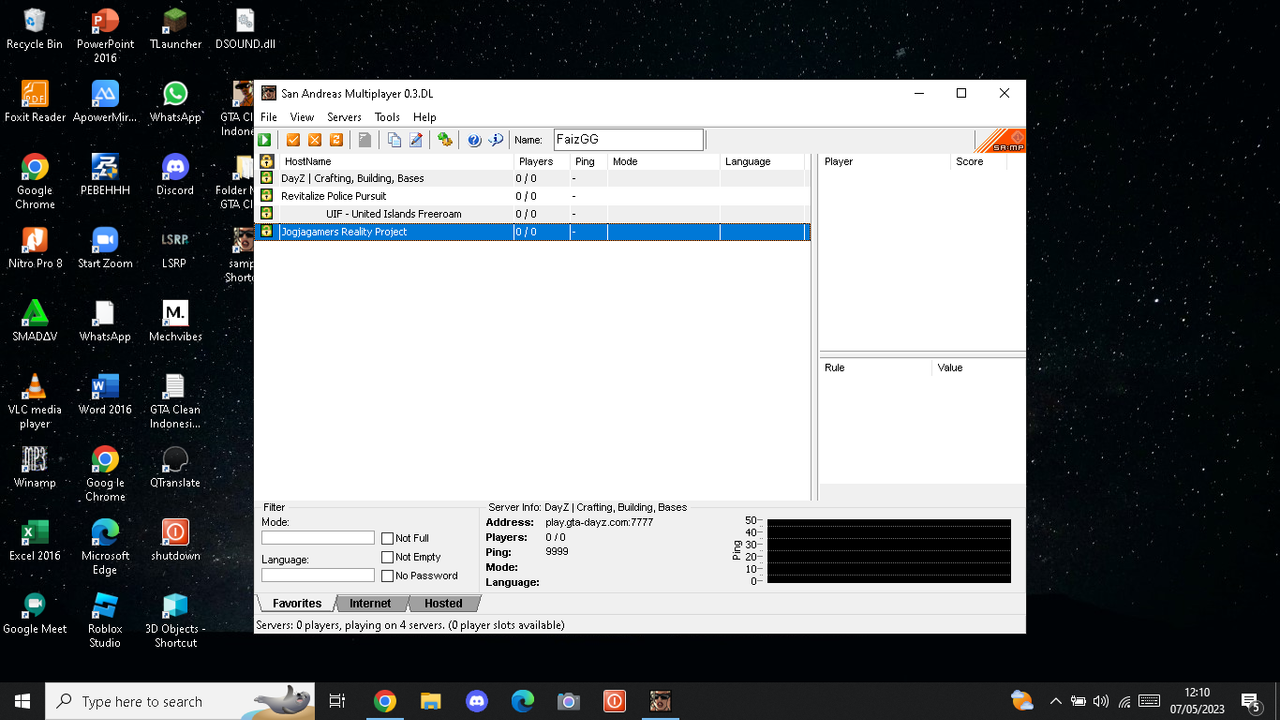The height and width of the screenshot is (720, 1280).
Task: Enable the No Password filter checkbox
Action: 387,576
